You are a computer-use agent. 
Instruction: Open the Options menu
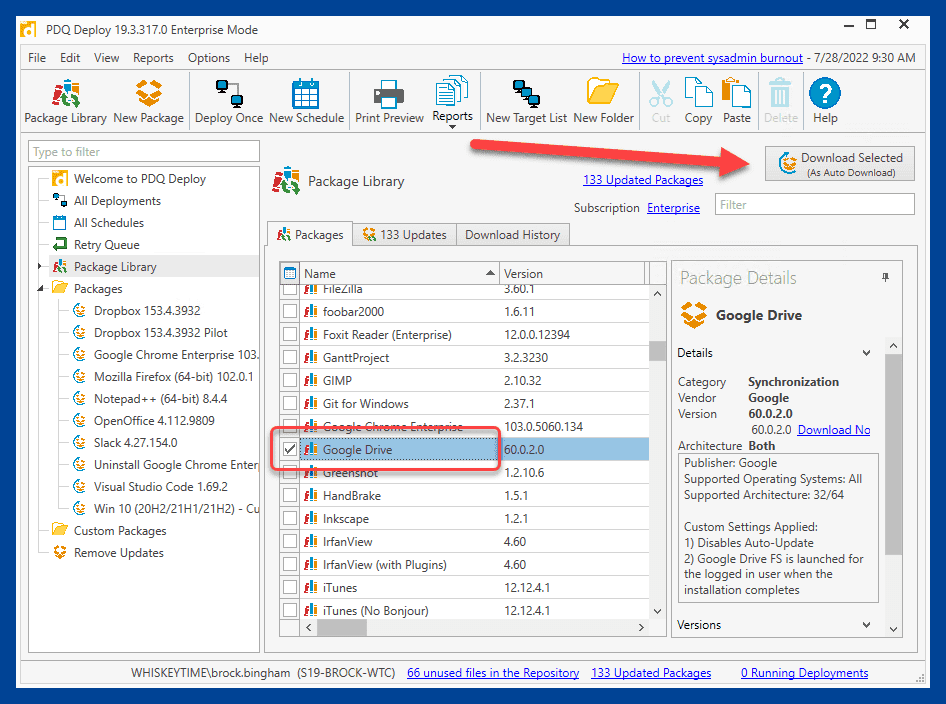209,58
